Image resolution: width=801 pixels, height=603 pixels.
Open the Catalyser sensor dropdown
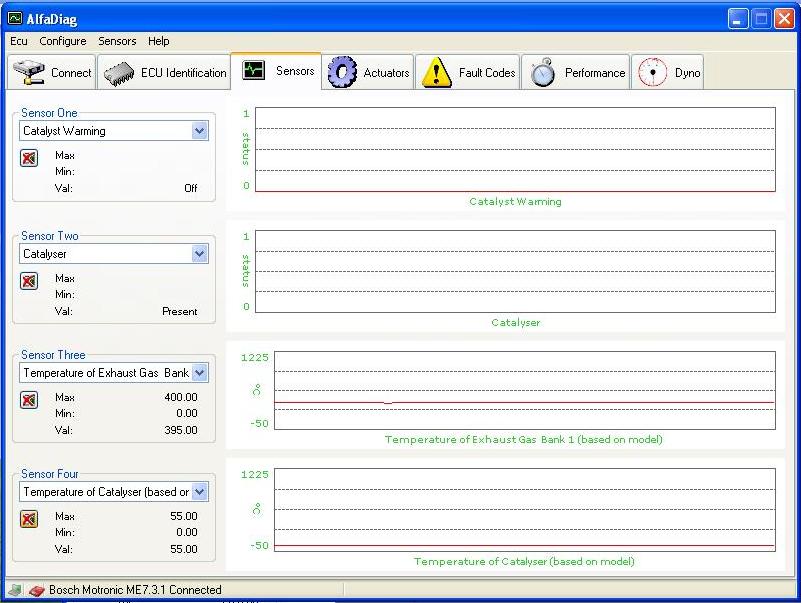coord(200,254)
